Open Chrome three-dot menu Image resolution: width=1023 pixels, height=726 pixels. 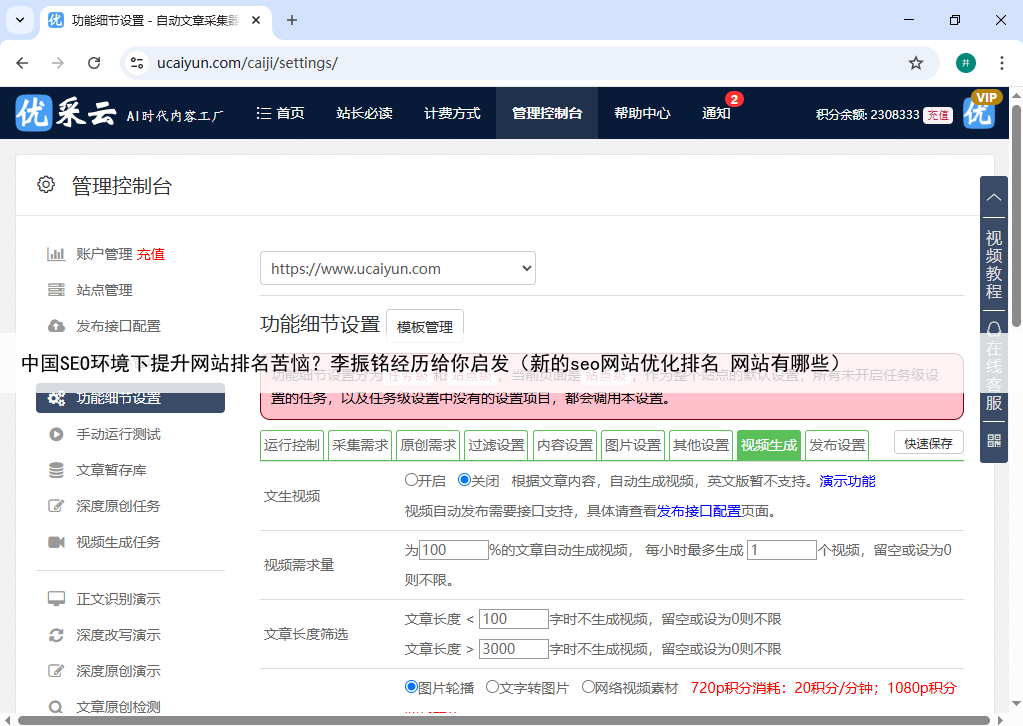coord(1001,63)
